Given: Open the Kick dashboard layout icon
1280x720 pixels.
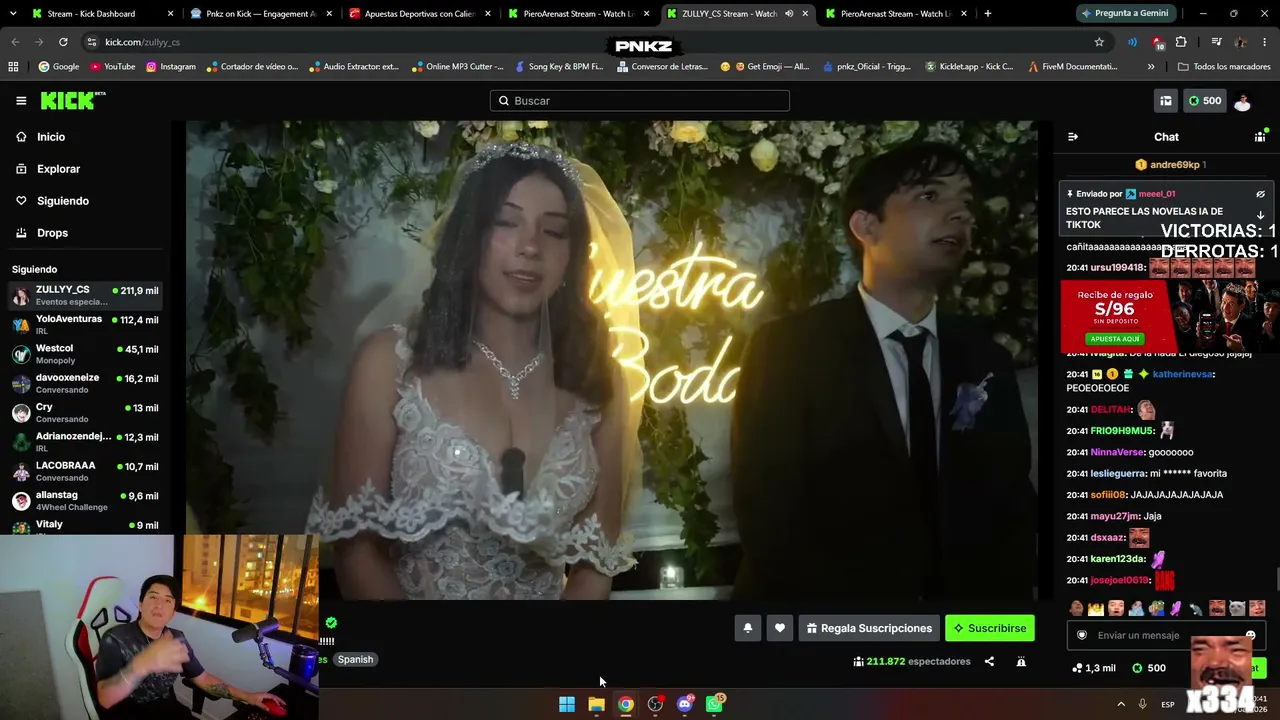Looking at the screenshot, I should point(1165,101).
